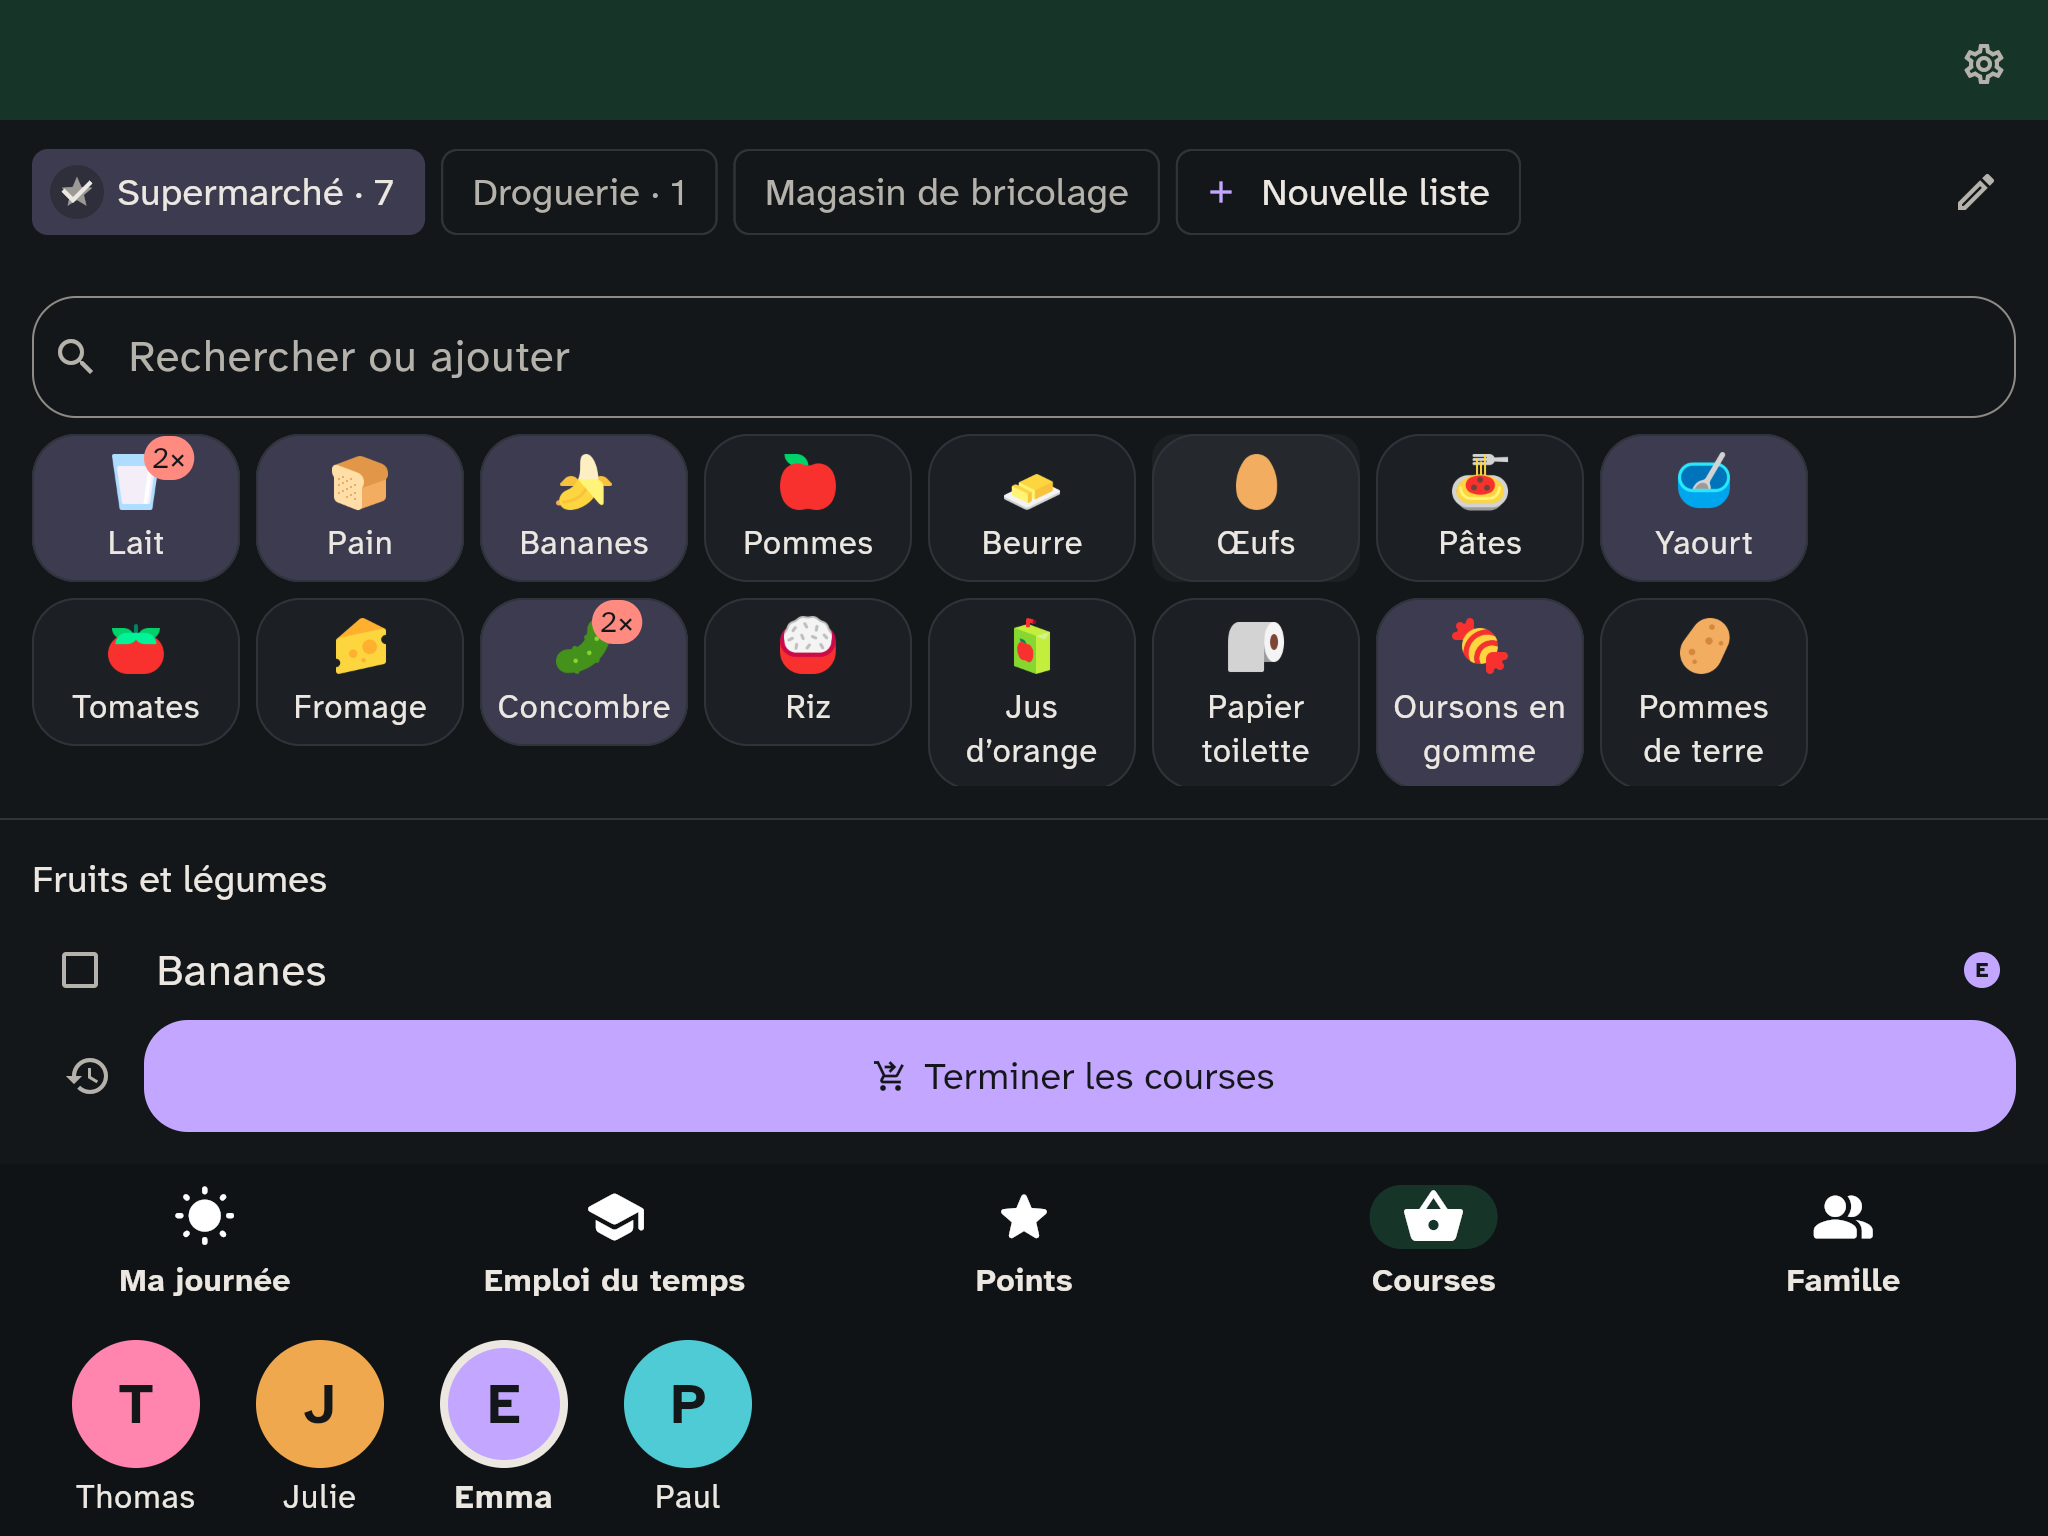Viewport: 2048px width, 1536px height.
Task: Add Pain bread tile
Action: coord(360,507)
